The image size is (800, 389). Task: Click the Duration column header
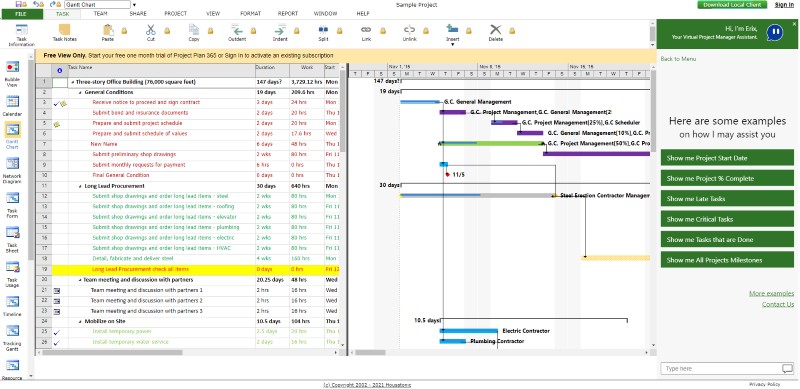[272, 70]
